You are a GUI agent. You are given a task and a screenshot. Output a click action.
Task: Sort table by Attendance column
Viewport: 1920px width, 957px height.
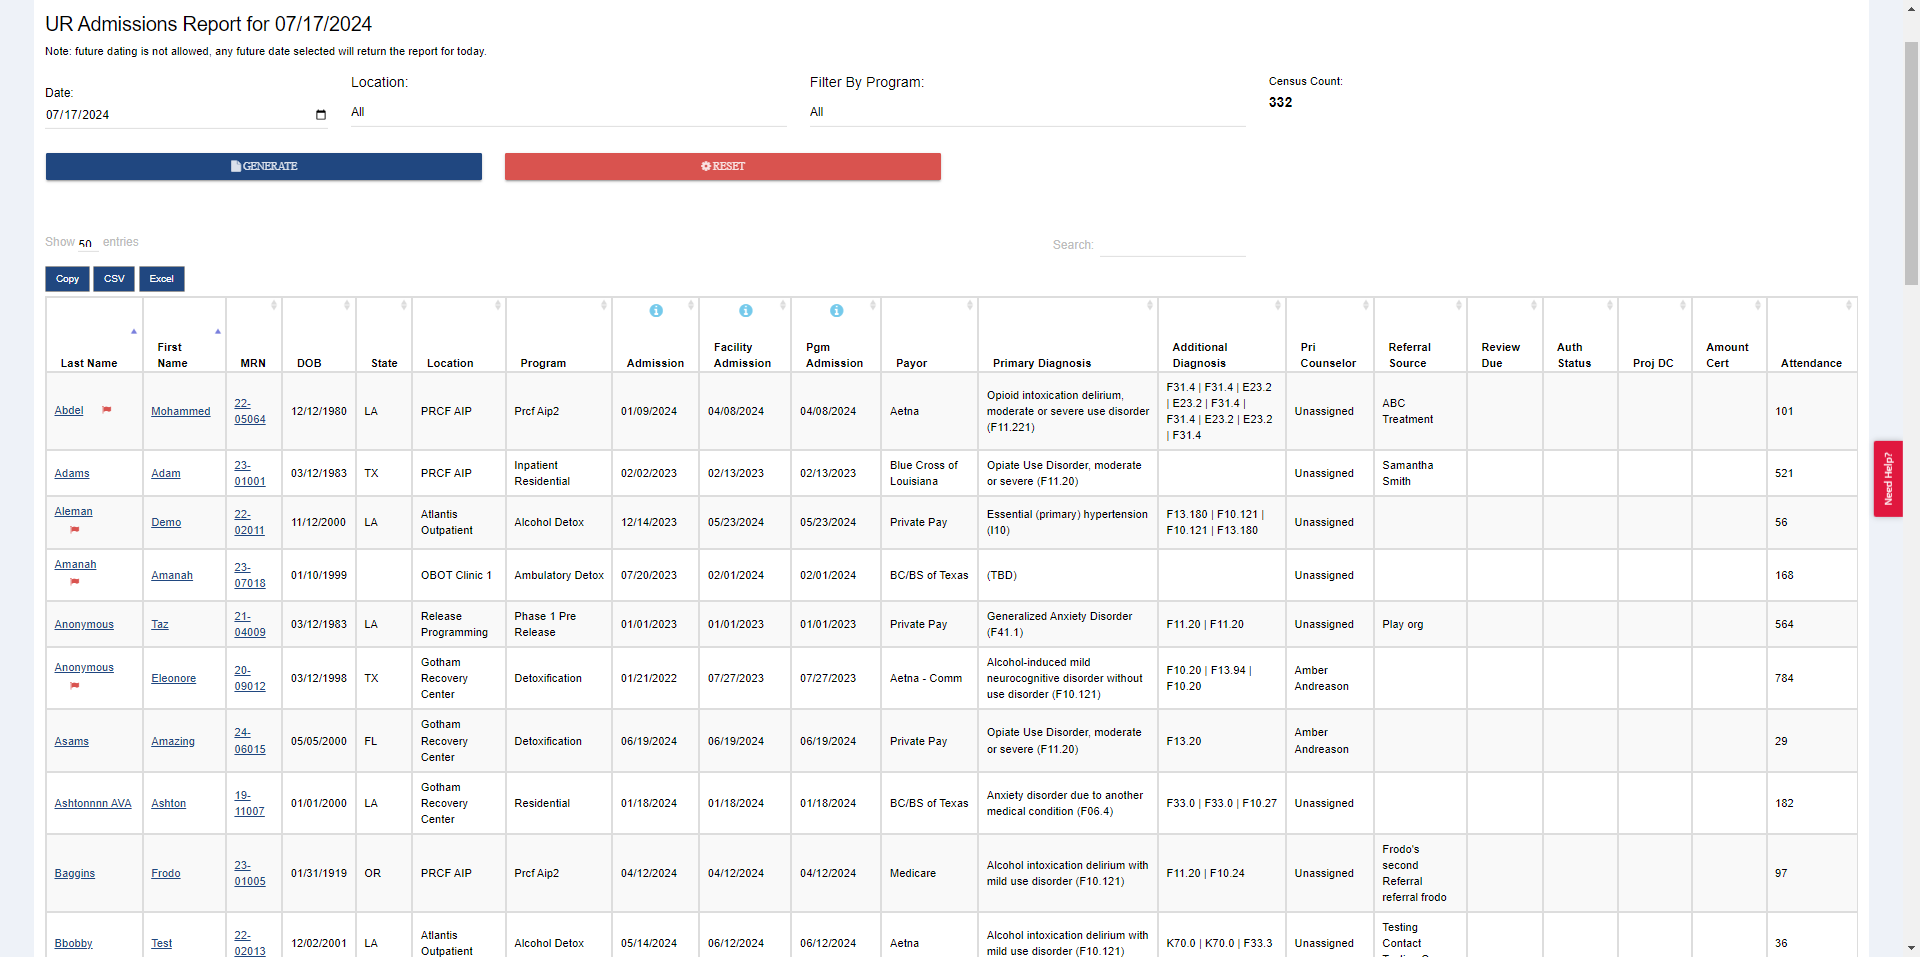tap(1812, 335)
